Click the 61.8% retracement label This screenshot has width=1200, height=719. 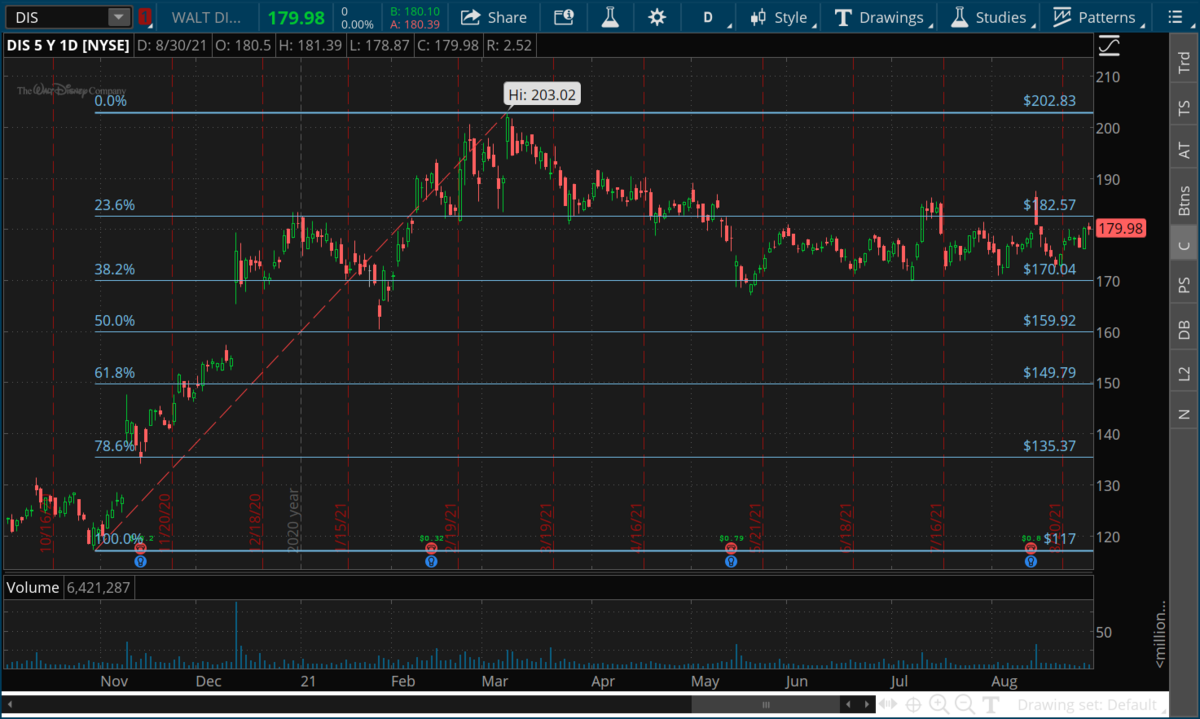point(115,373)
